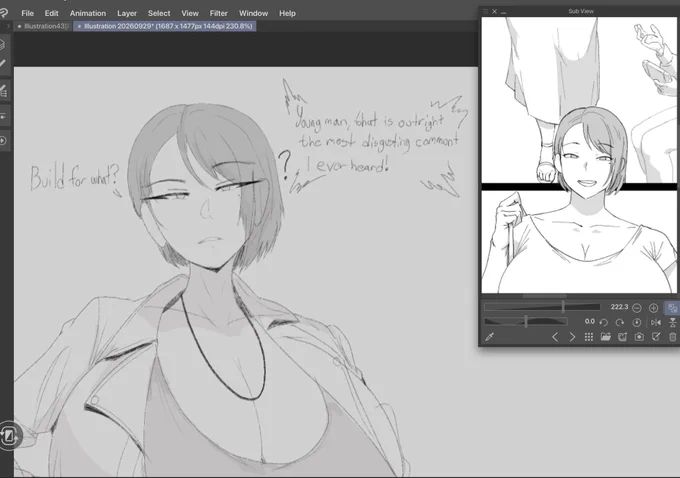Open the View menu
The image size is (680, 478).
click(x=190, y=13)
